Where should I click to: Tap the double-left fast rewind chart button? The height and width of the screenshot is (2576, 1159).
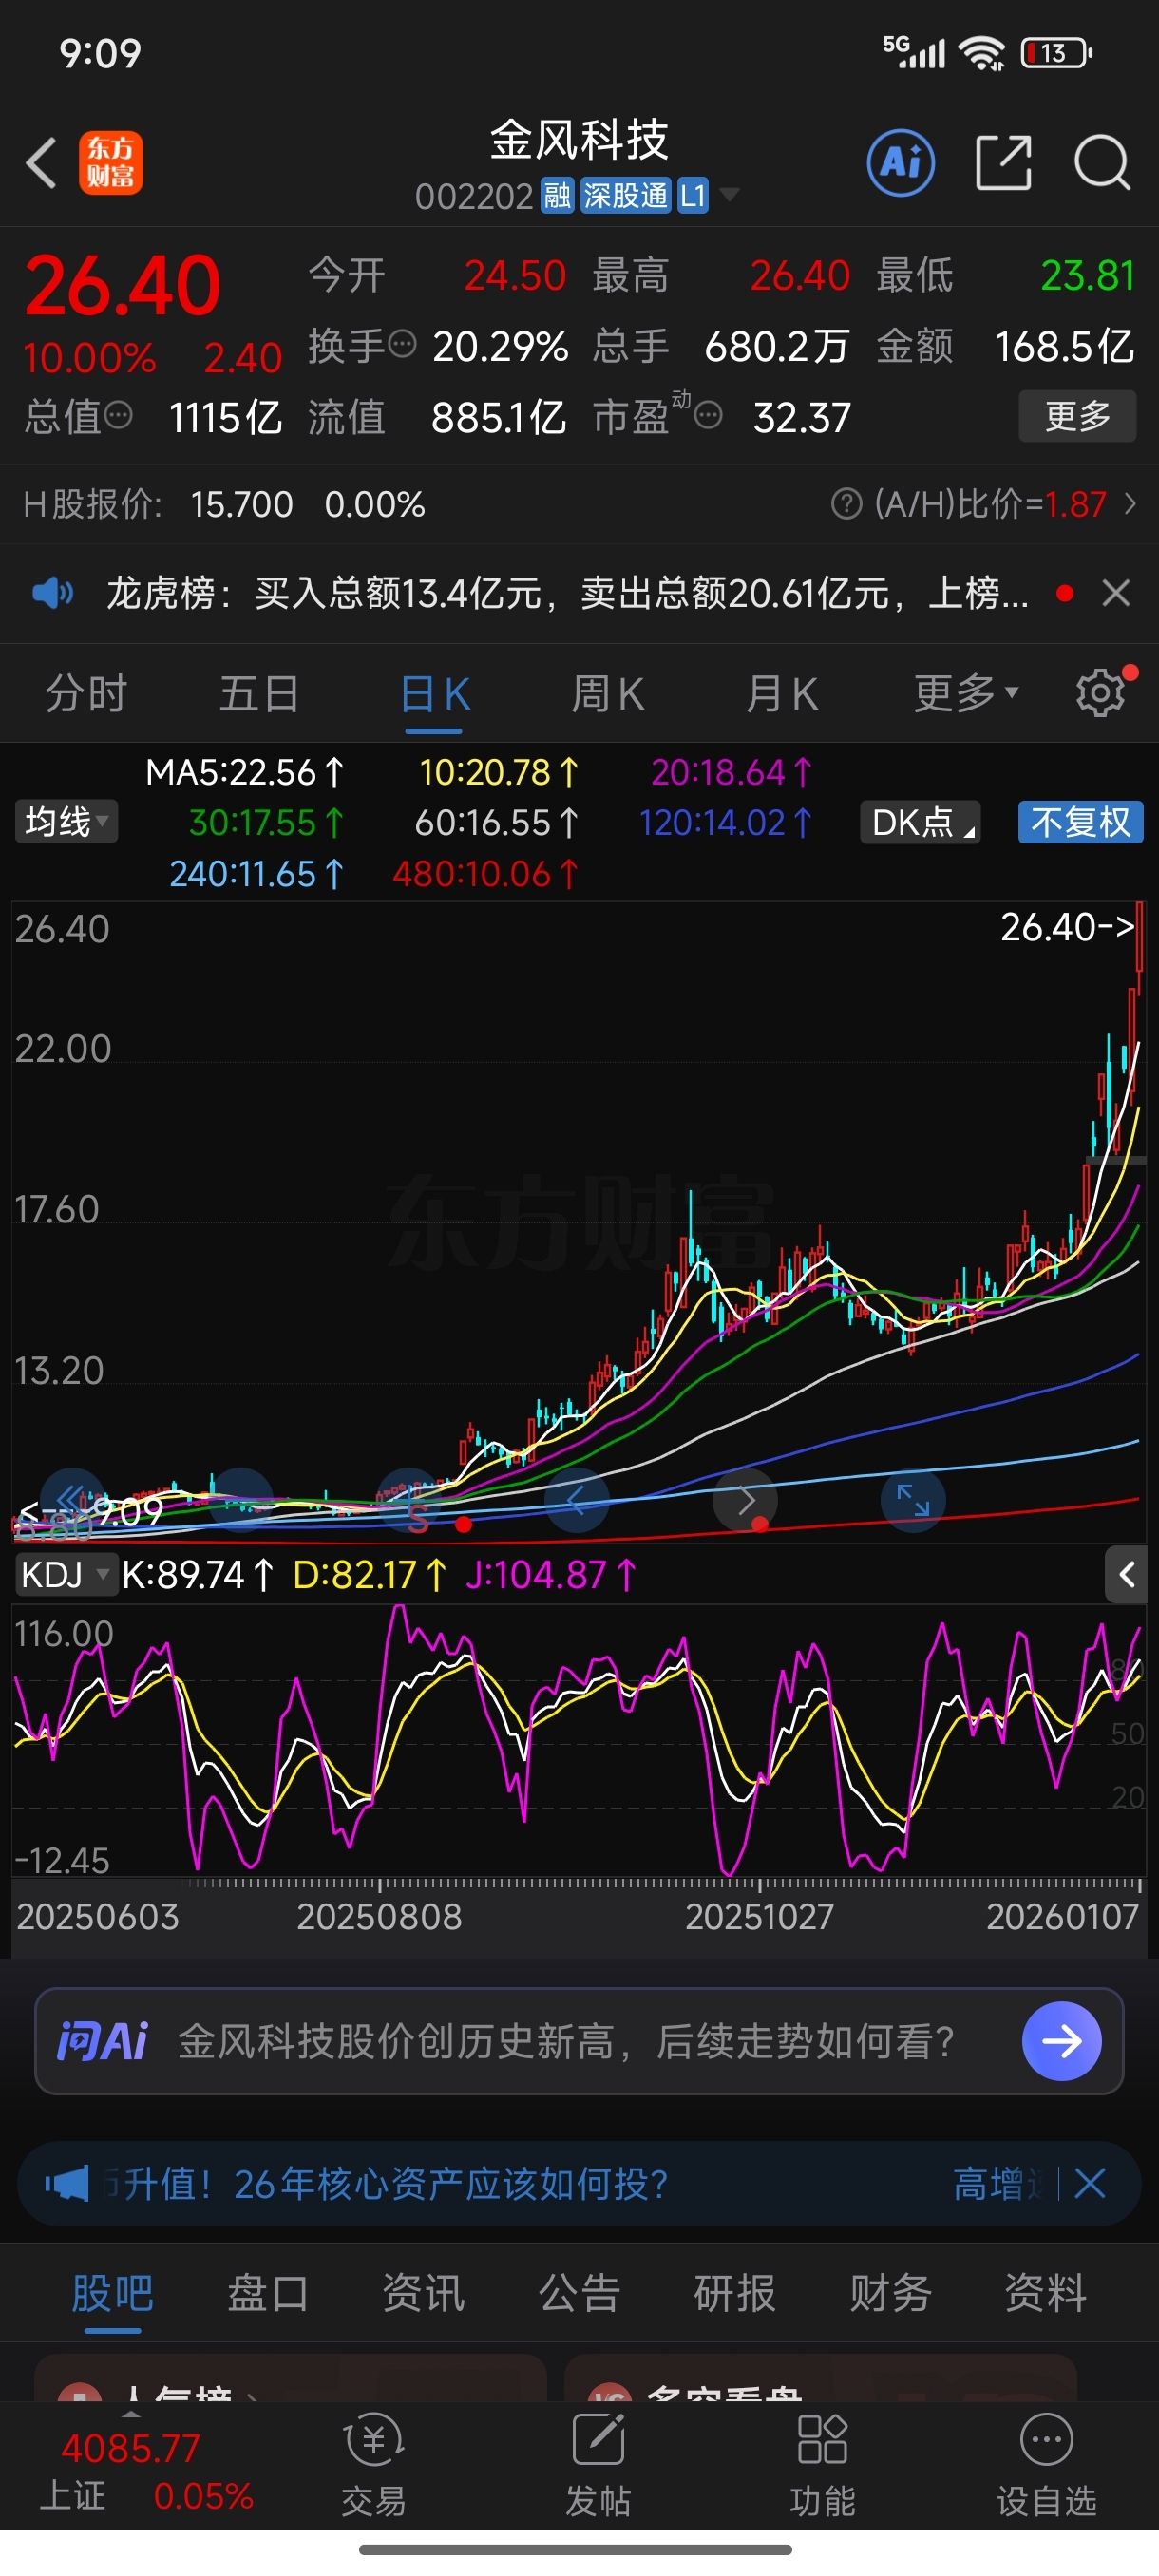tap(72, 1499)
